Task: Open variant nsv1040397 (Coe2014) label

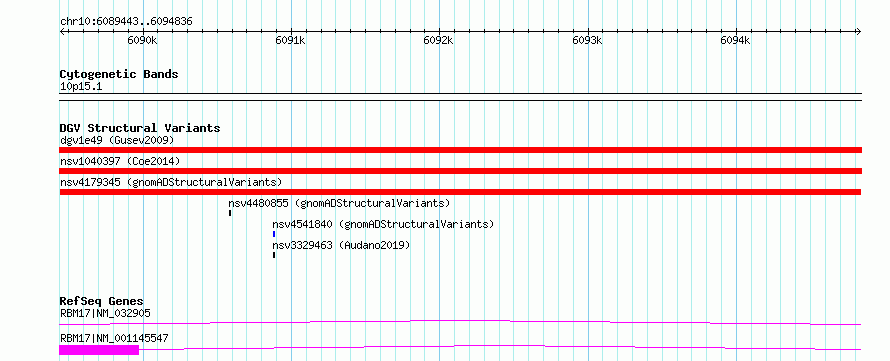Action: 120,162
